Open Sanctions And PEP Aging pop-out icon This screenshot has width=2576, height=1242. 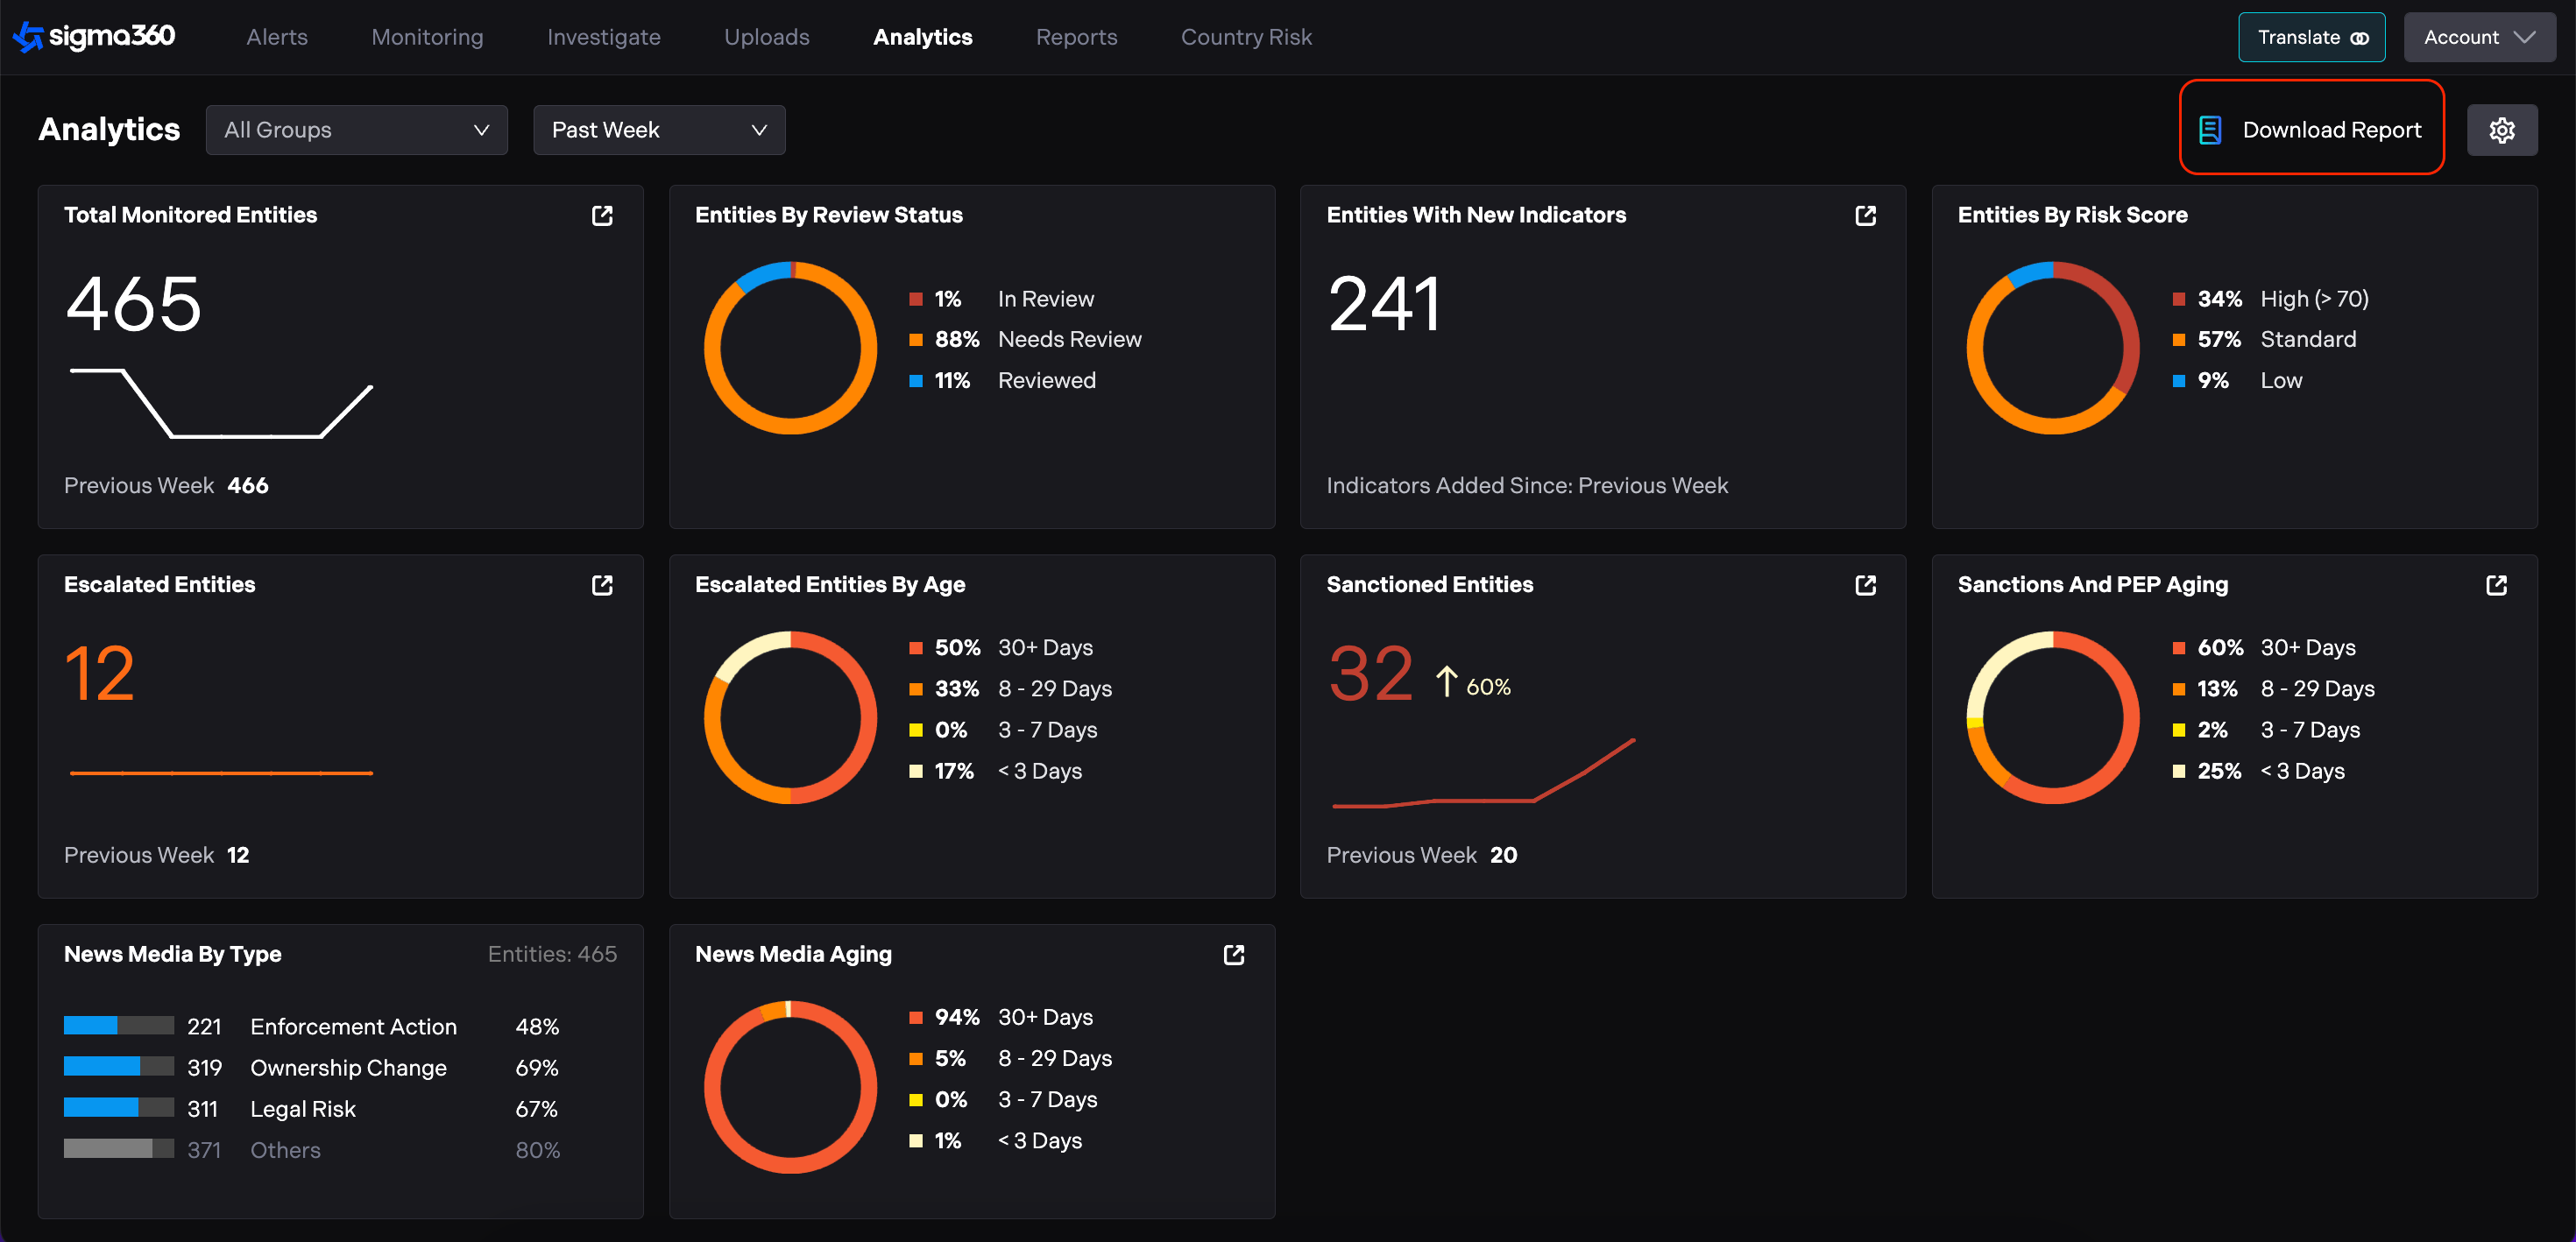click(x=2496, y=585)
